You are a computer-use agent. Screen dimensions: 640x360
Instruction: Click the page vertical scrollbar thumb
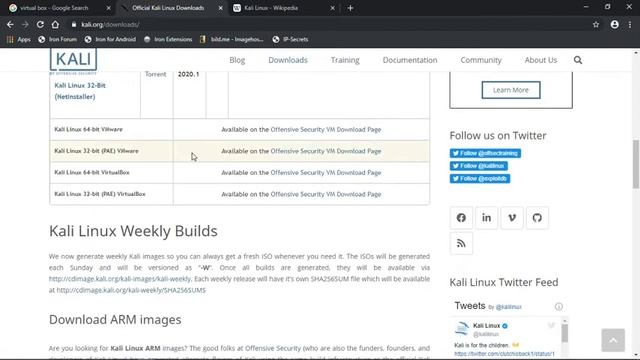coord(636,164)
